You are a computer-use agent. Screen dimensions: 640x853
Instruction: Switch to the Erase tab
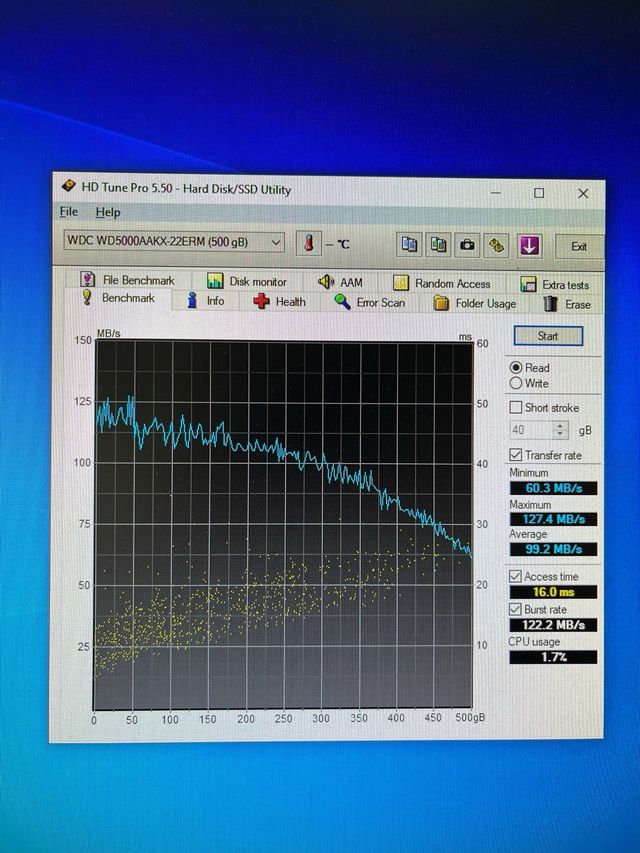[x=567, y=304]
